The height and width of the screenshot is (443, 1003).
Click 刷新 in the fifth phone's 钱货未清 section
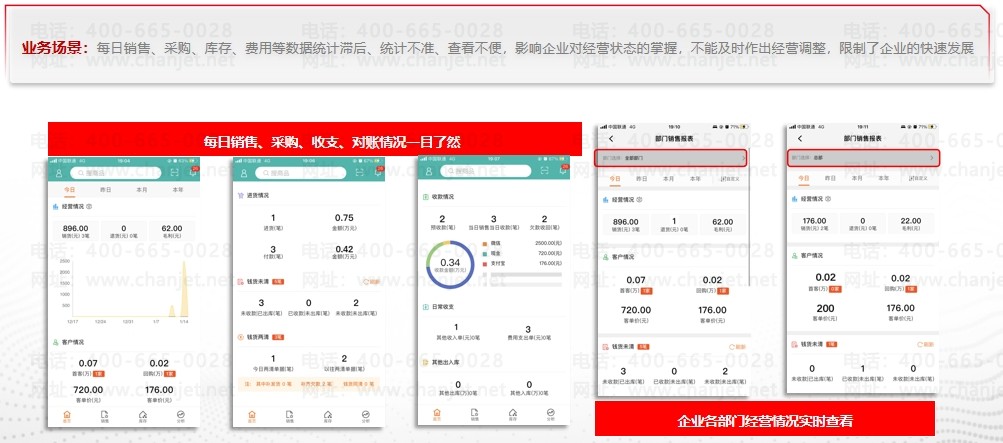coord(925,344)
